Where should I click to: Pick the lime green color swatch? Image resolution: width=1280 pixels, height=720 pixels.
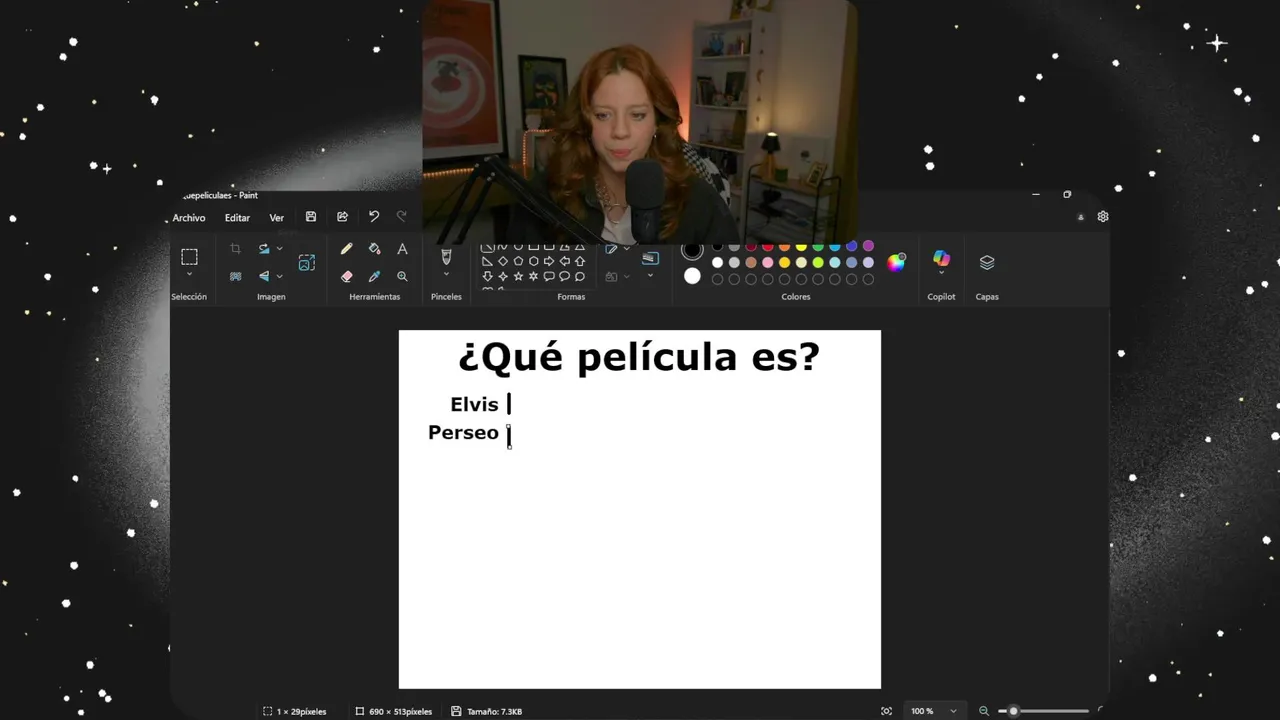click(818, 262)
